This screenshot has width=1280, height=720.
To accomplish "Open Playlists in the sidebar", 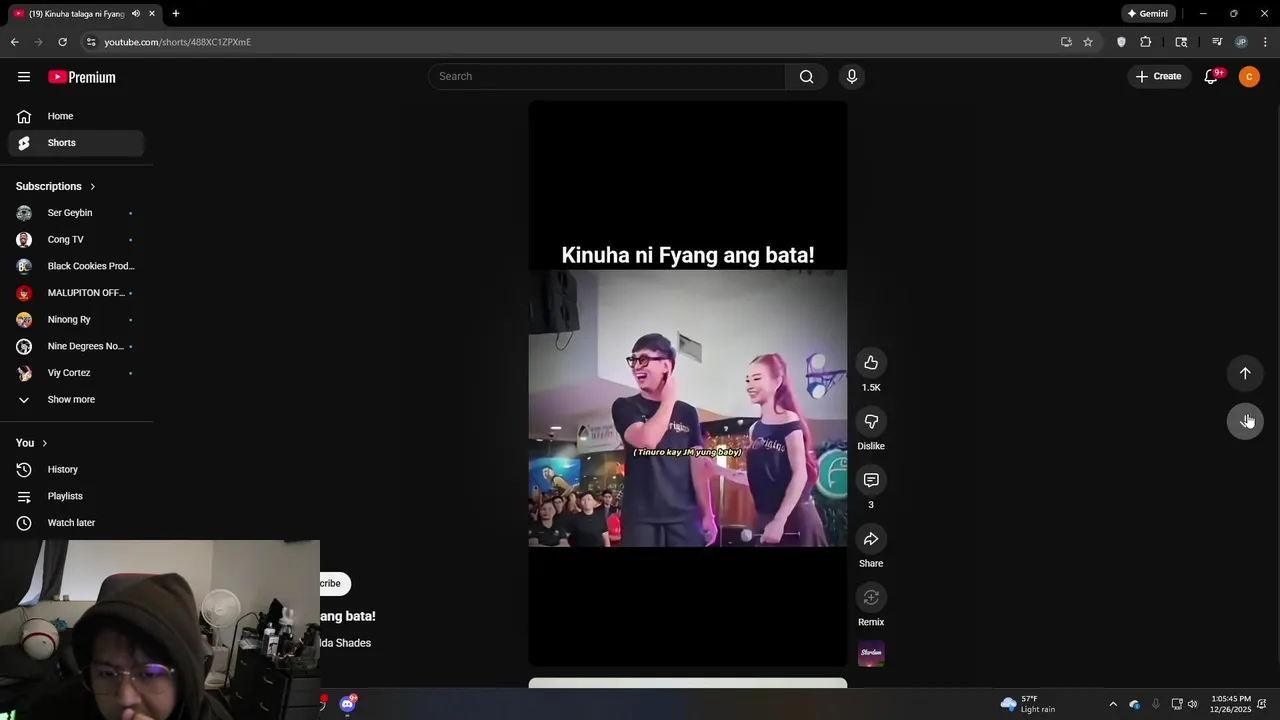I will pos(76,496).
